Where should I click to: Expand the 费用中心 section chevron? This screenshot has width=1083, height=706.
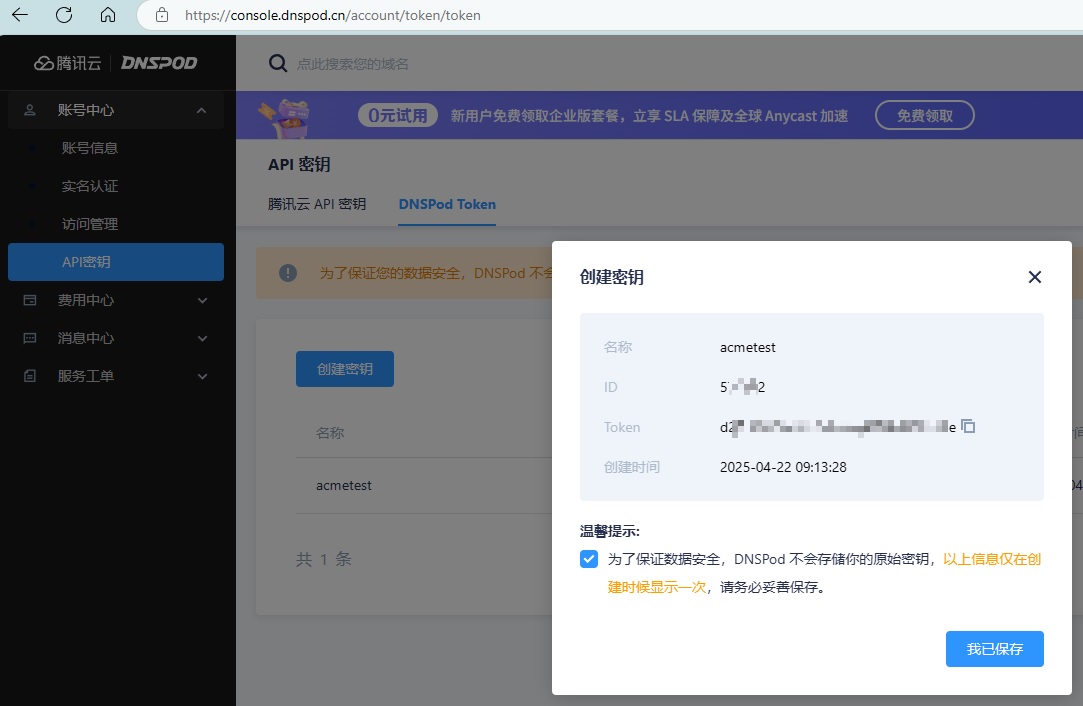point(202,300)
